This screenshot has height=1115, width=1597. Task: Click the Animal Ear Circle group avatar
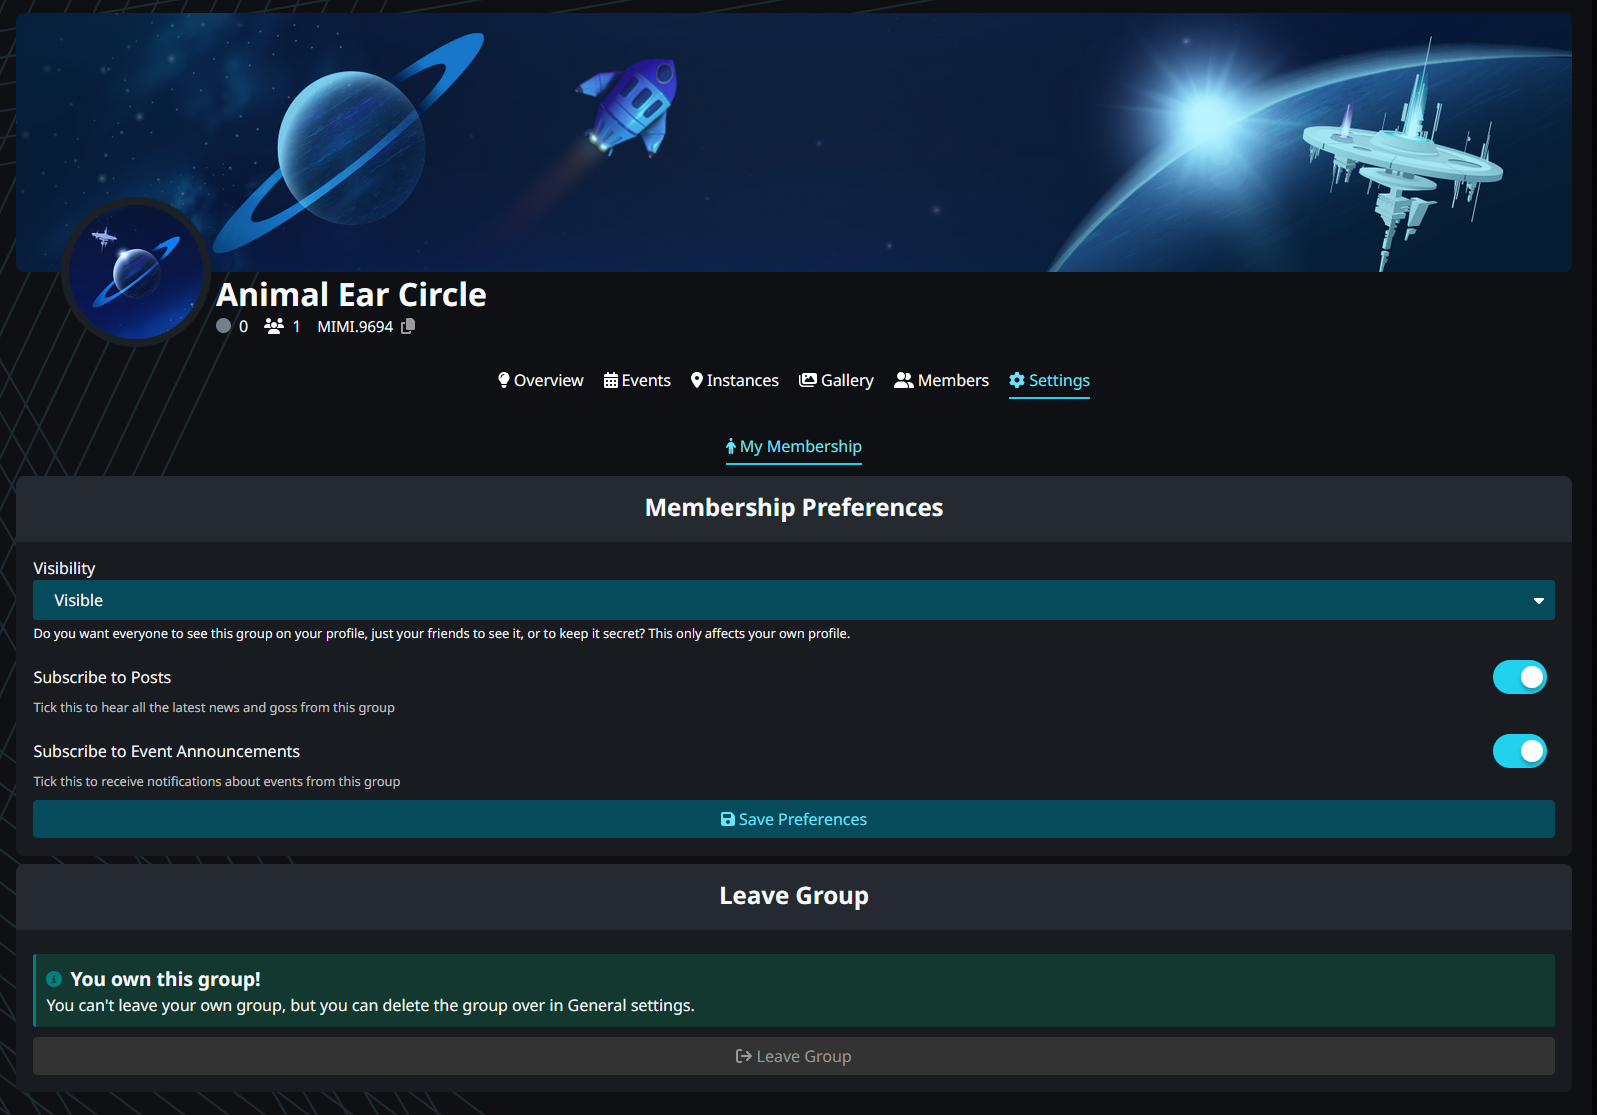point(136,272)
